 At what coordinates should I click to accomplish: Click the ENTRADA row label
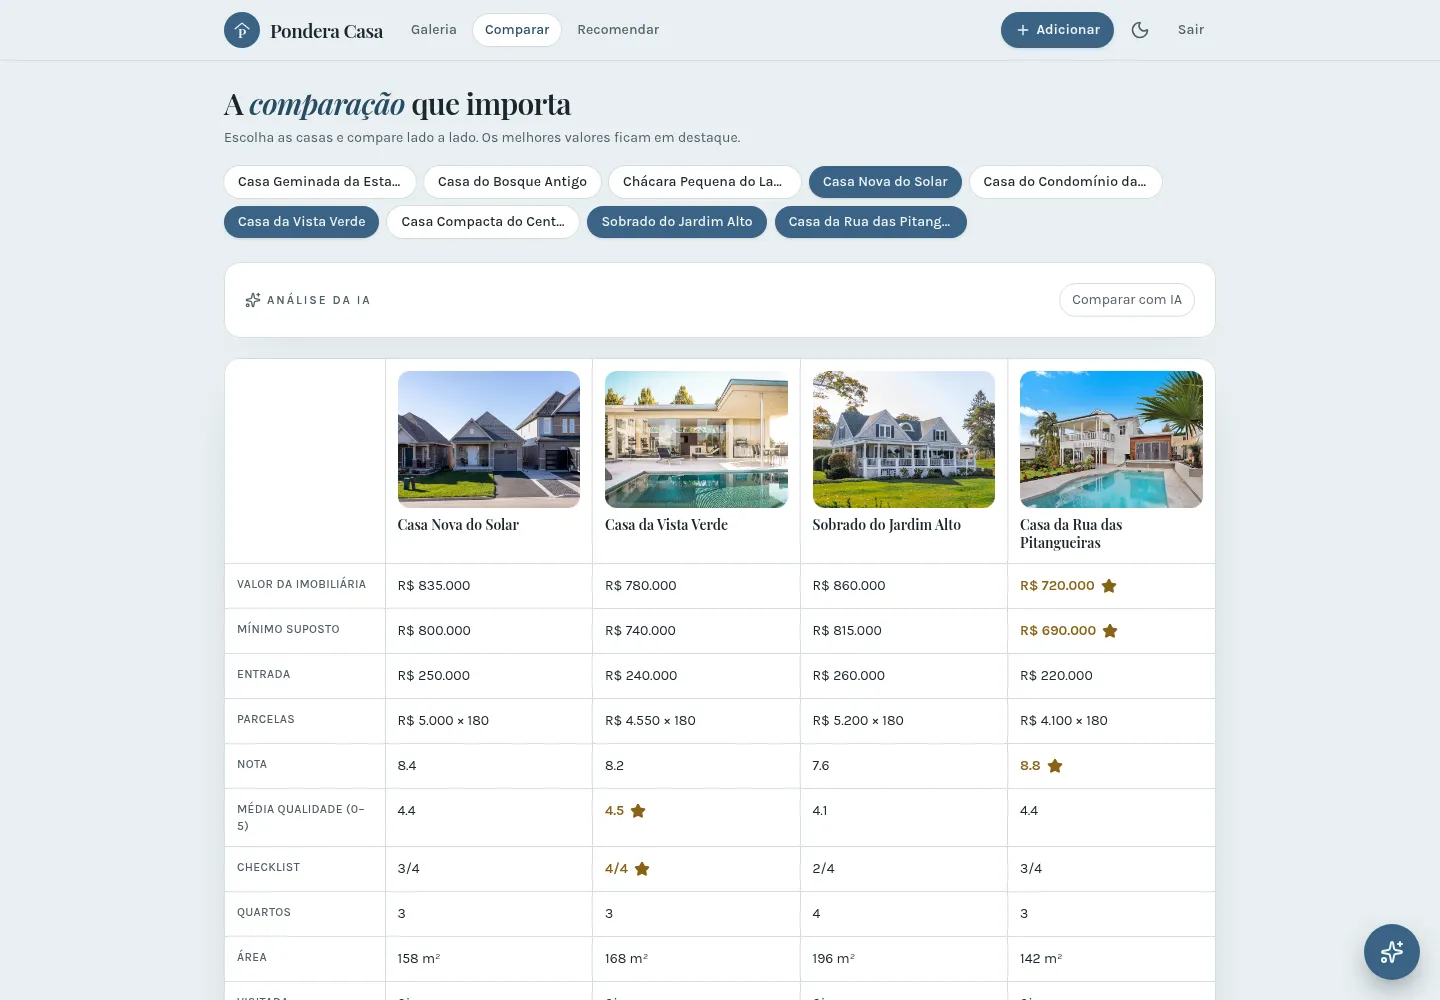[x=264, y=674]
